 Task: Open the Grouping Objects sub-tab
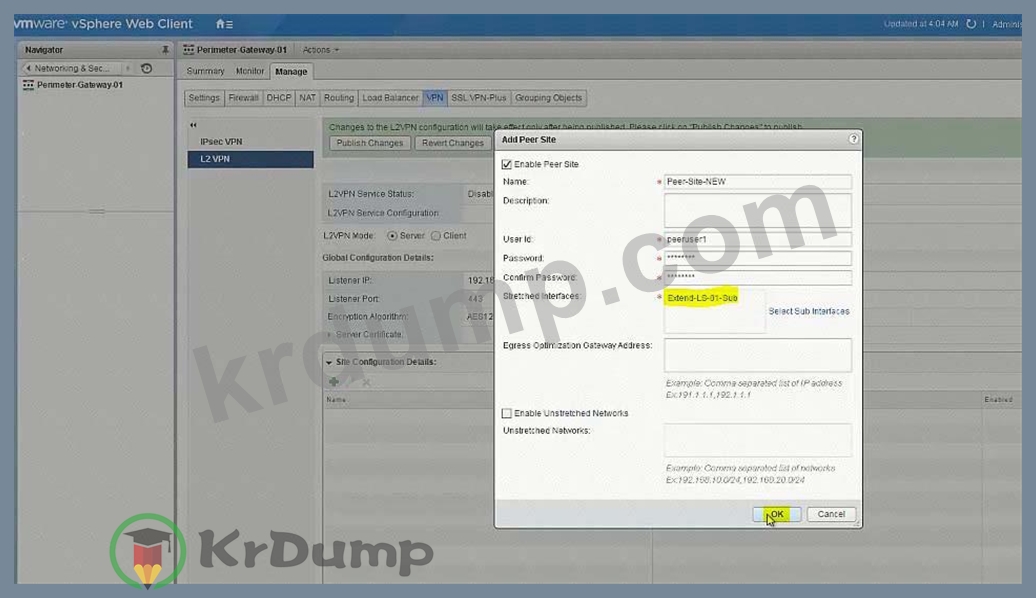pyautogui.click(x=548, y=98)
